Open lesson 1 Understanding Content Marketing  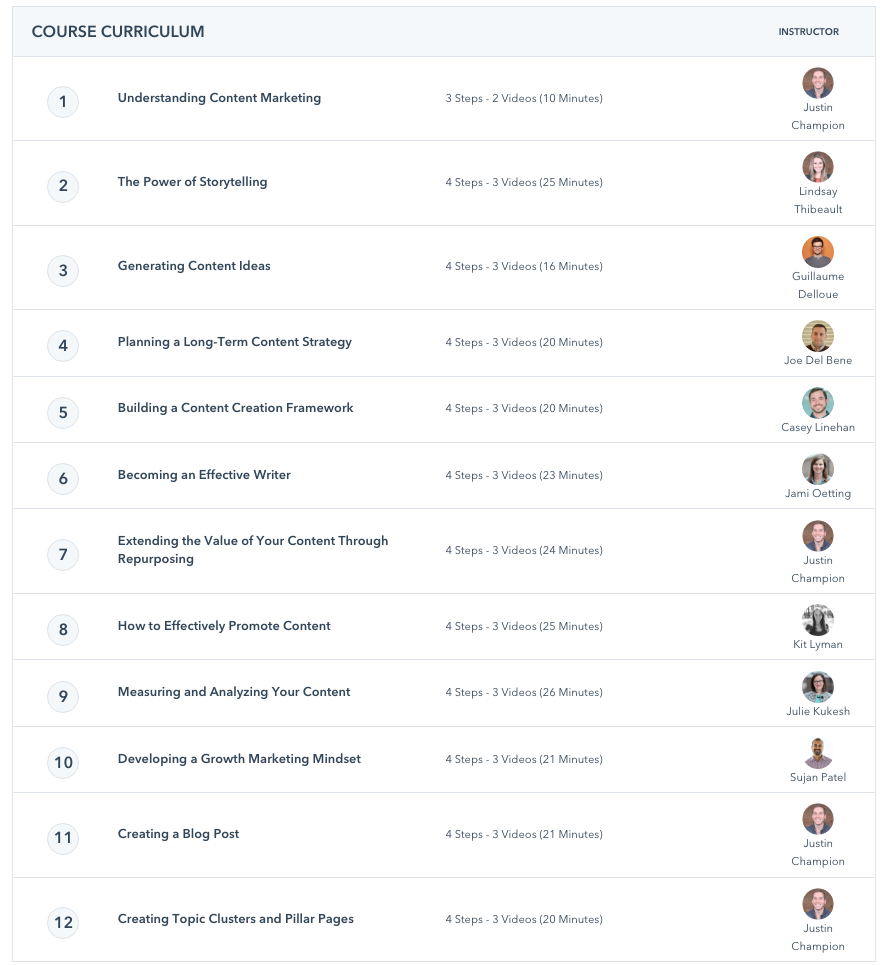(x=219, y=98)
